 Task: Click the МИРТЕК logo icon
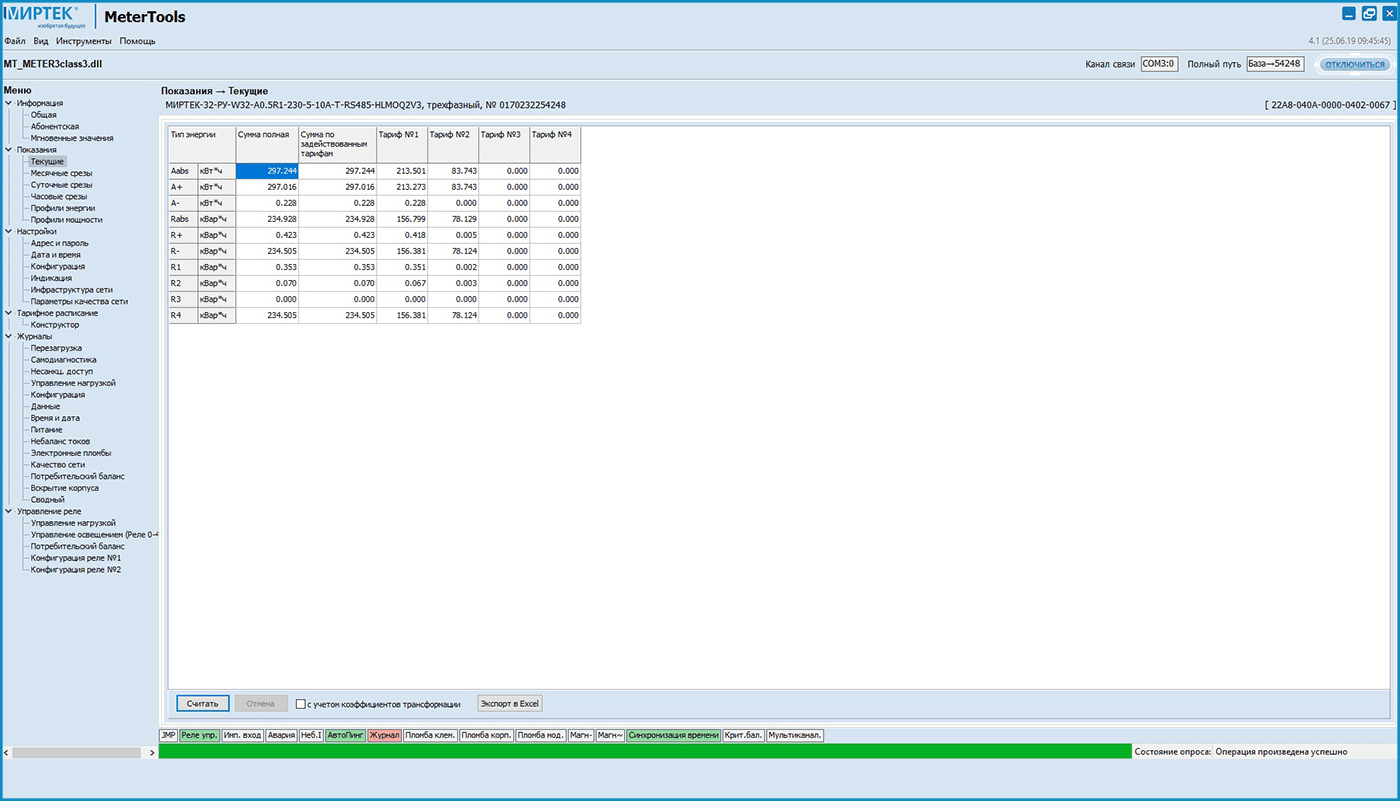tap(43, 17)
